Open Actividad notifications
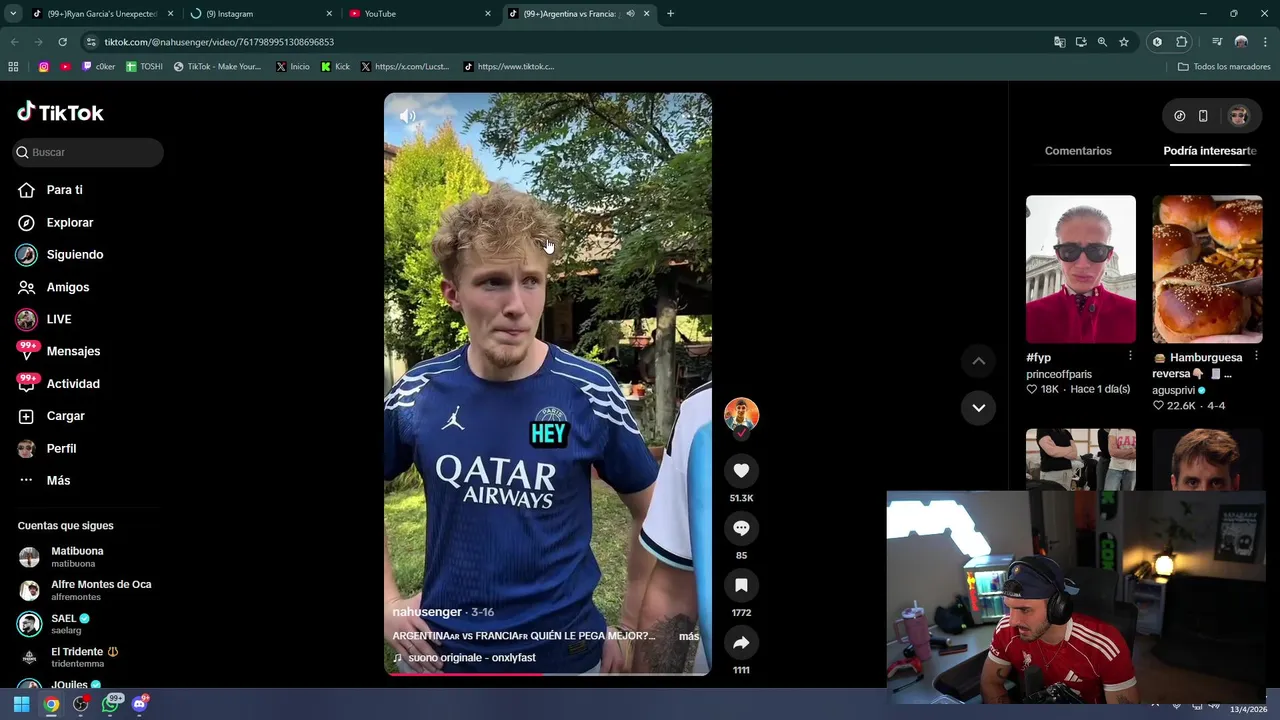Image resolution: width=1280 pixels, height=720 pixels. (x=72, y=384)
